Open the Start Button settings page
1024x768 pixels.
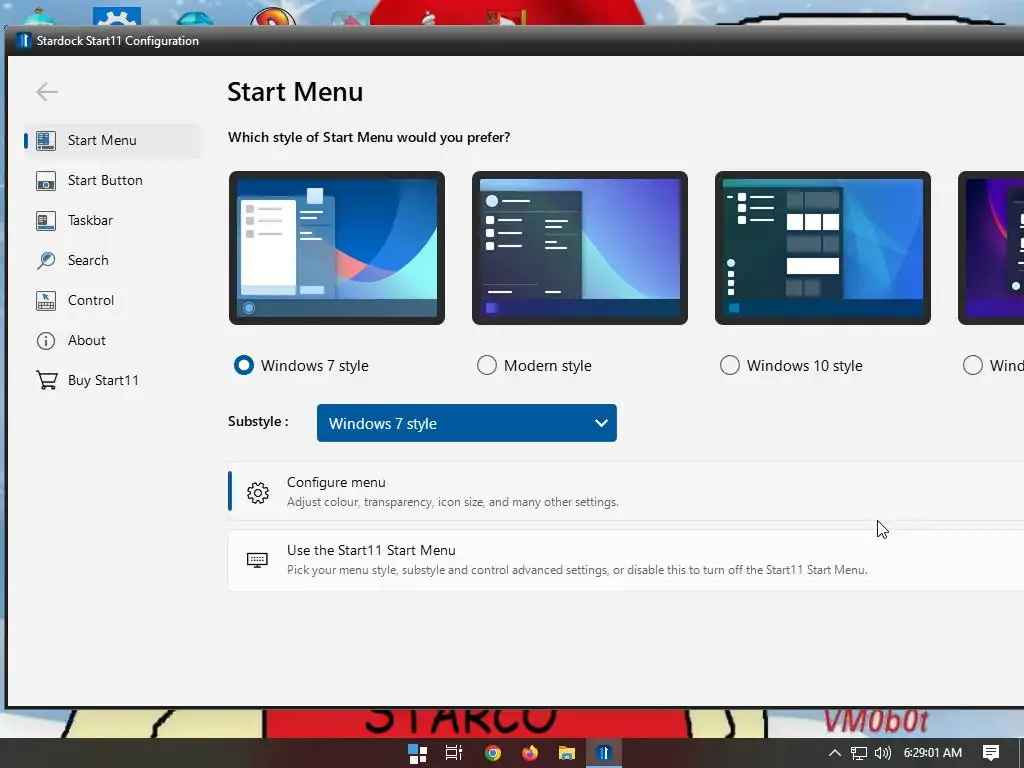pos(112,180)
